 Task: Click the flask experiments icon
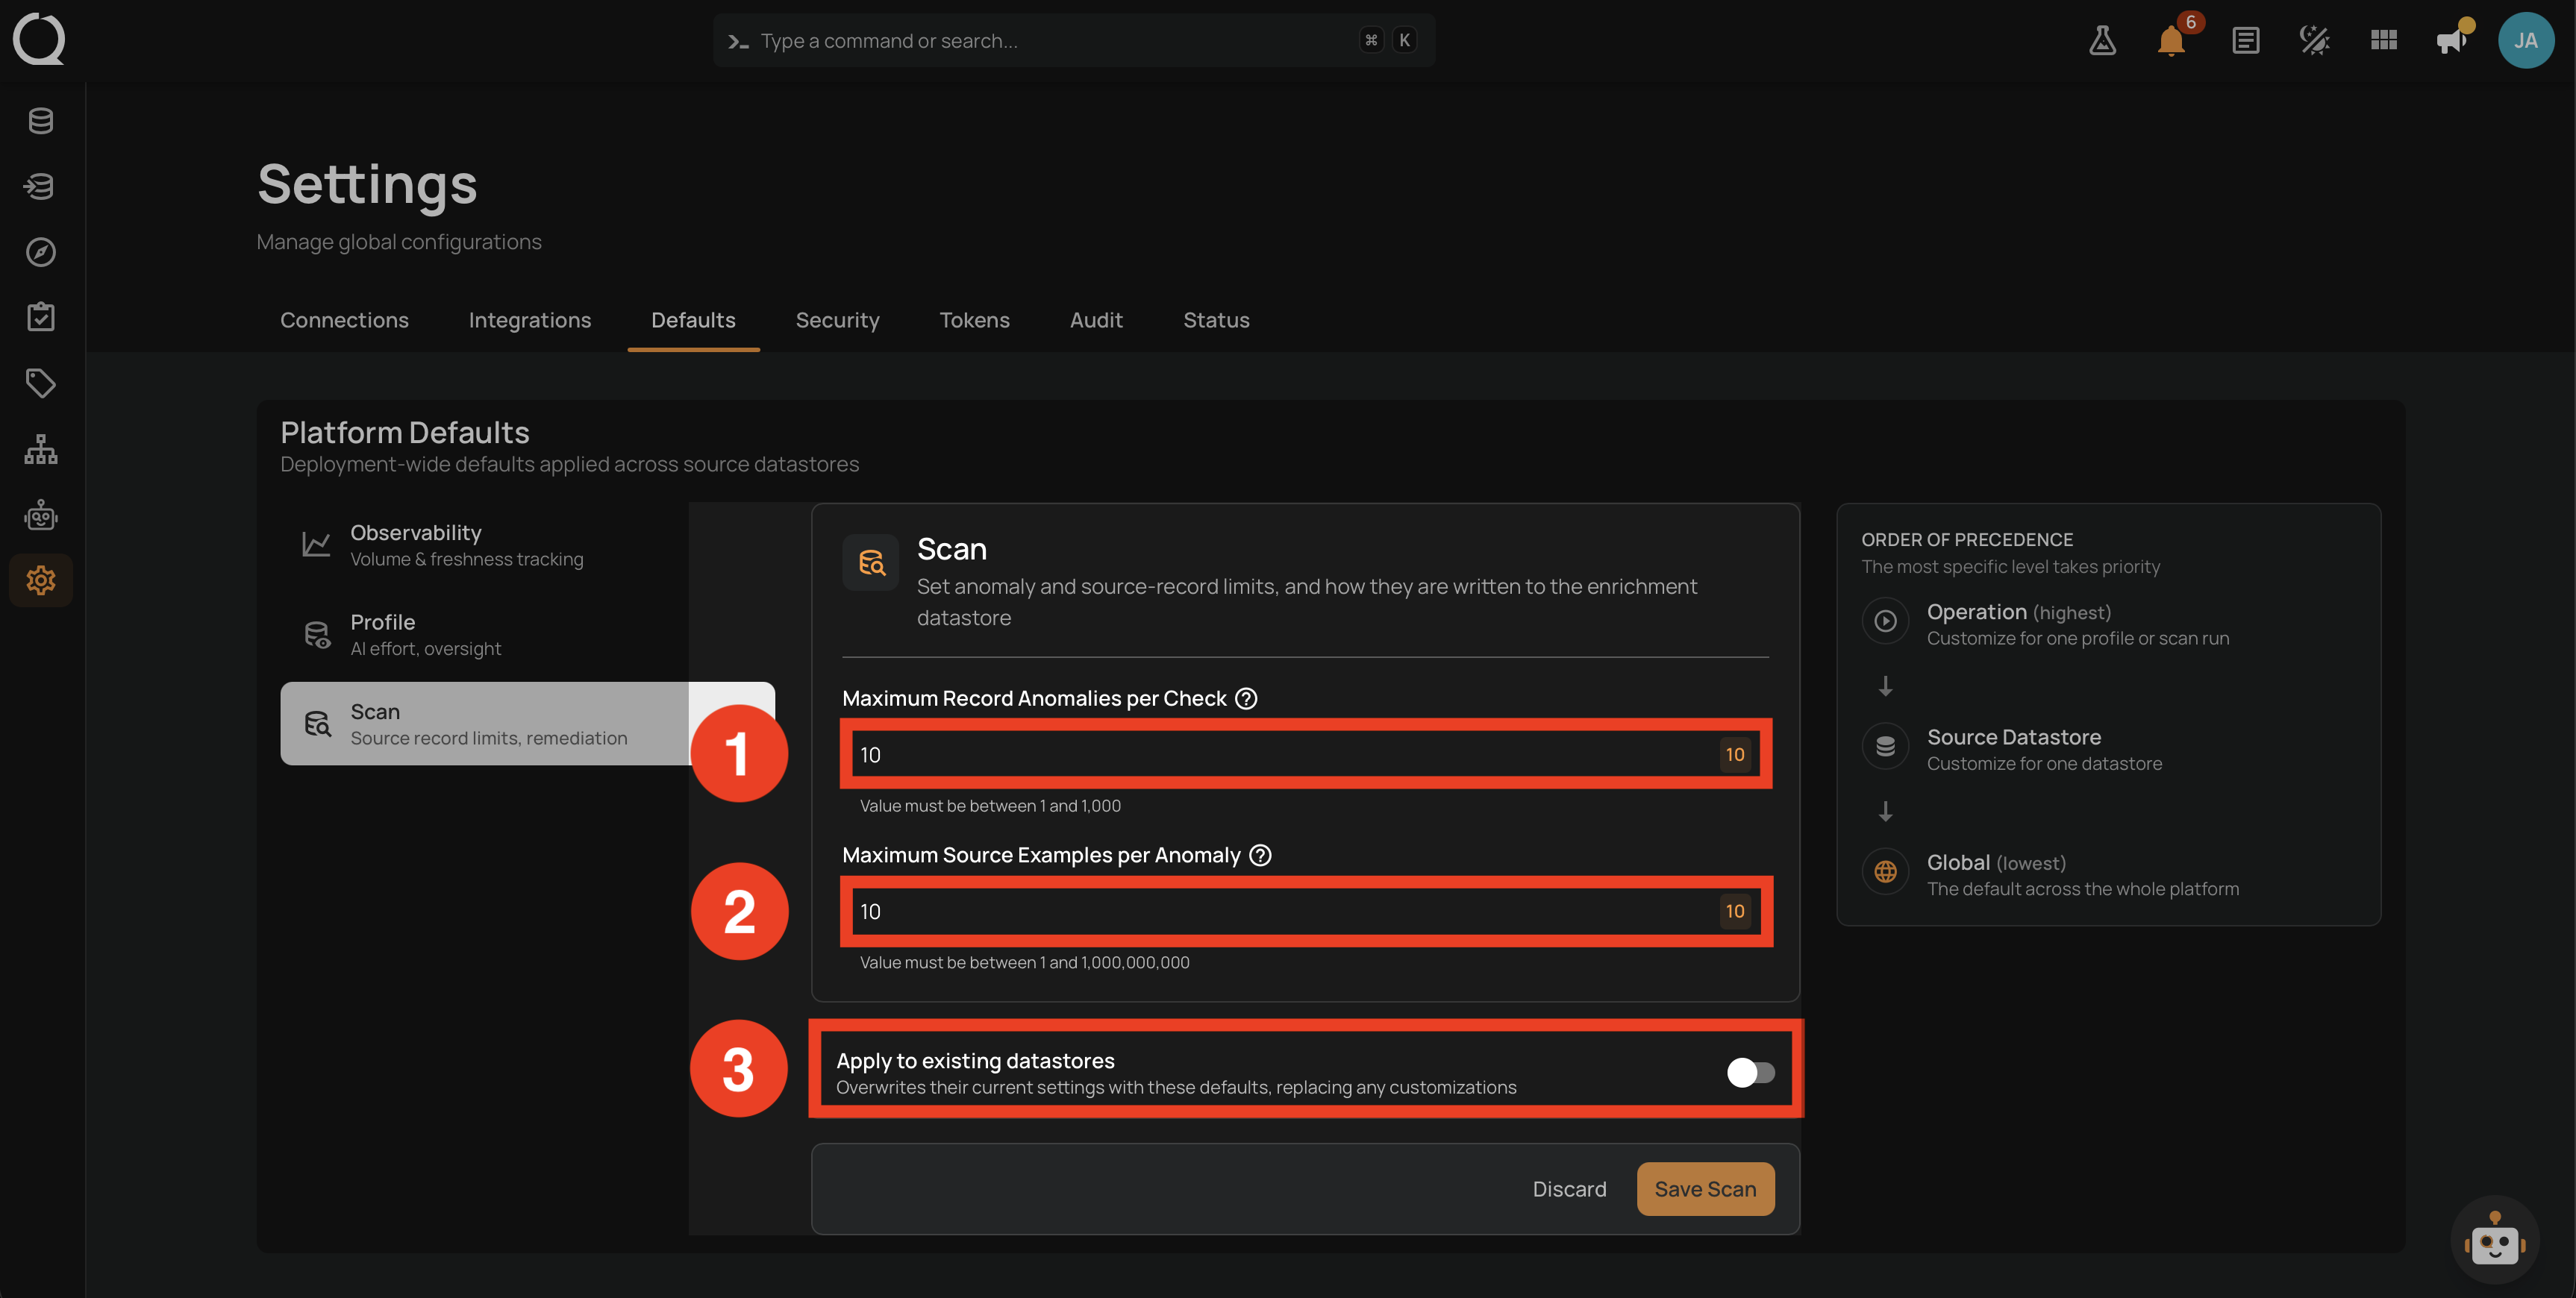pyautogui.click(x=2102, y=41)
